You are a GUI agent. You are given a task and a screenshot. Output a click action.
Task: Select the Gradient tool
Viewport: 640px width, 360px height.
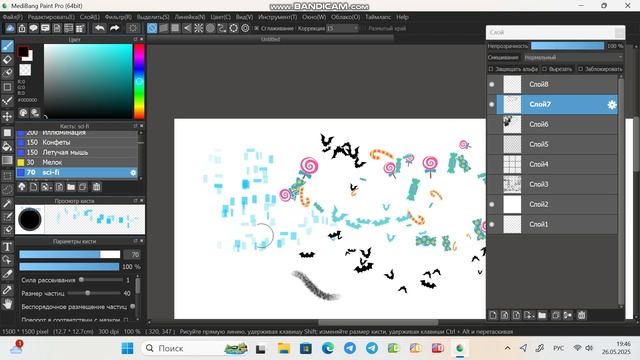[7, 160]
